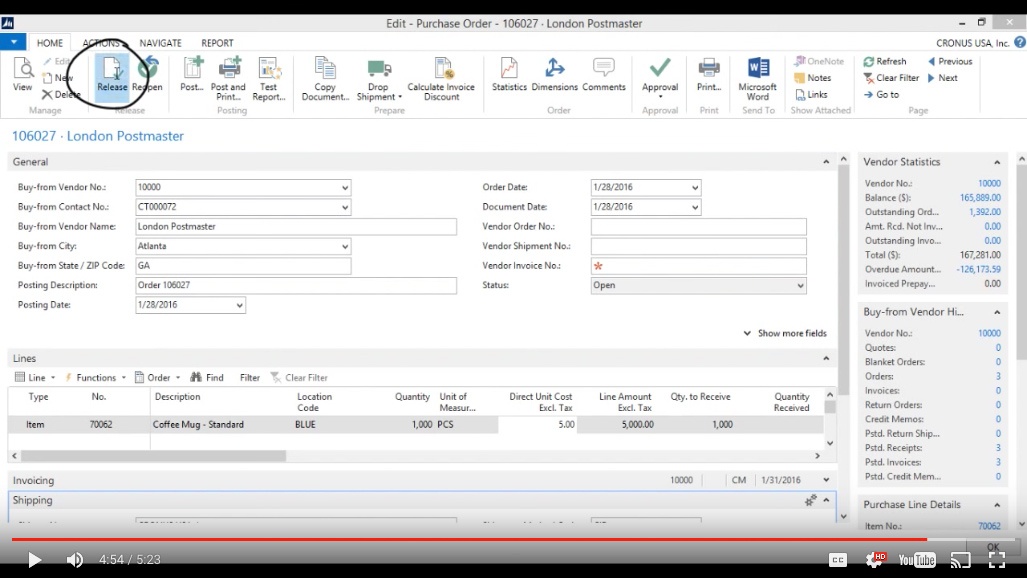Image resolution: width=1027 pixels, height=578 pixels.
Task: Open the Statistics icon
Action: click(x=509, y=74)
